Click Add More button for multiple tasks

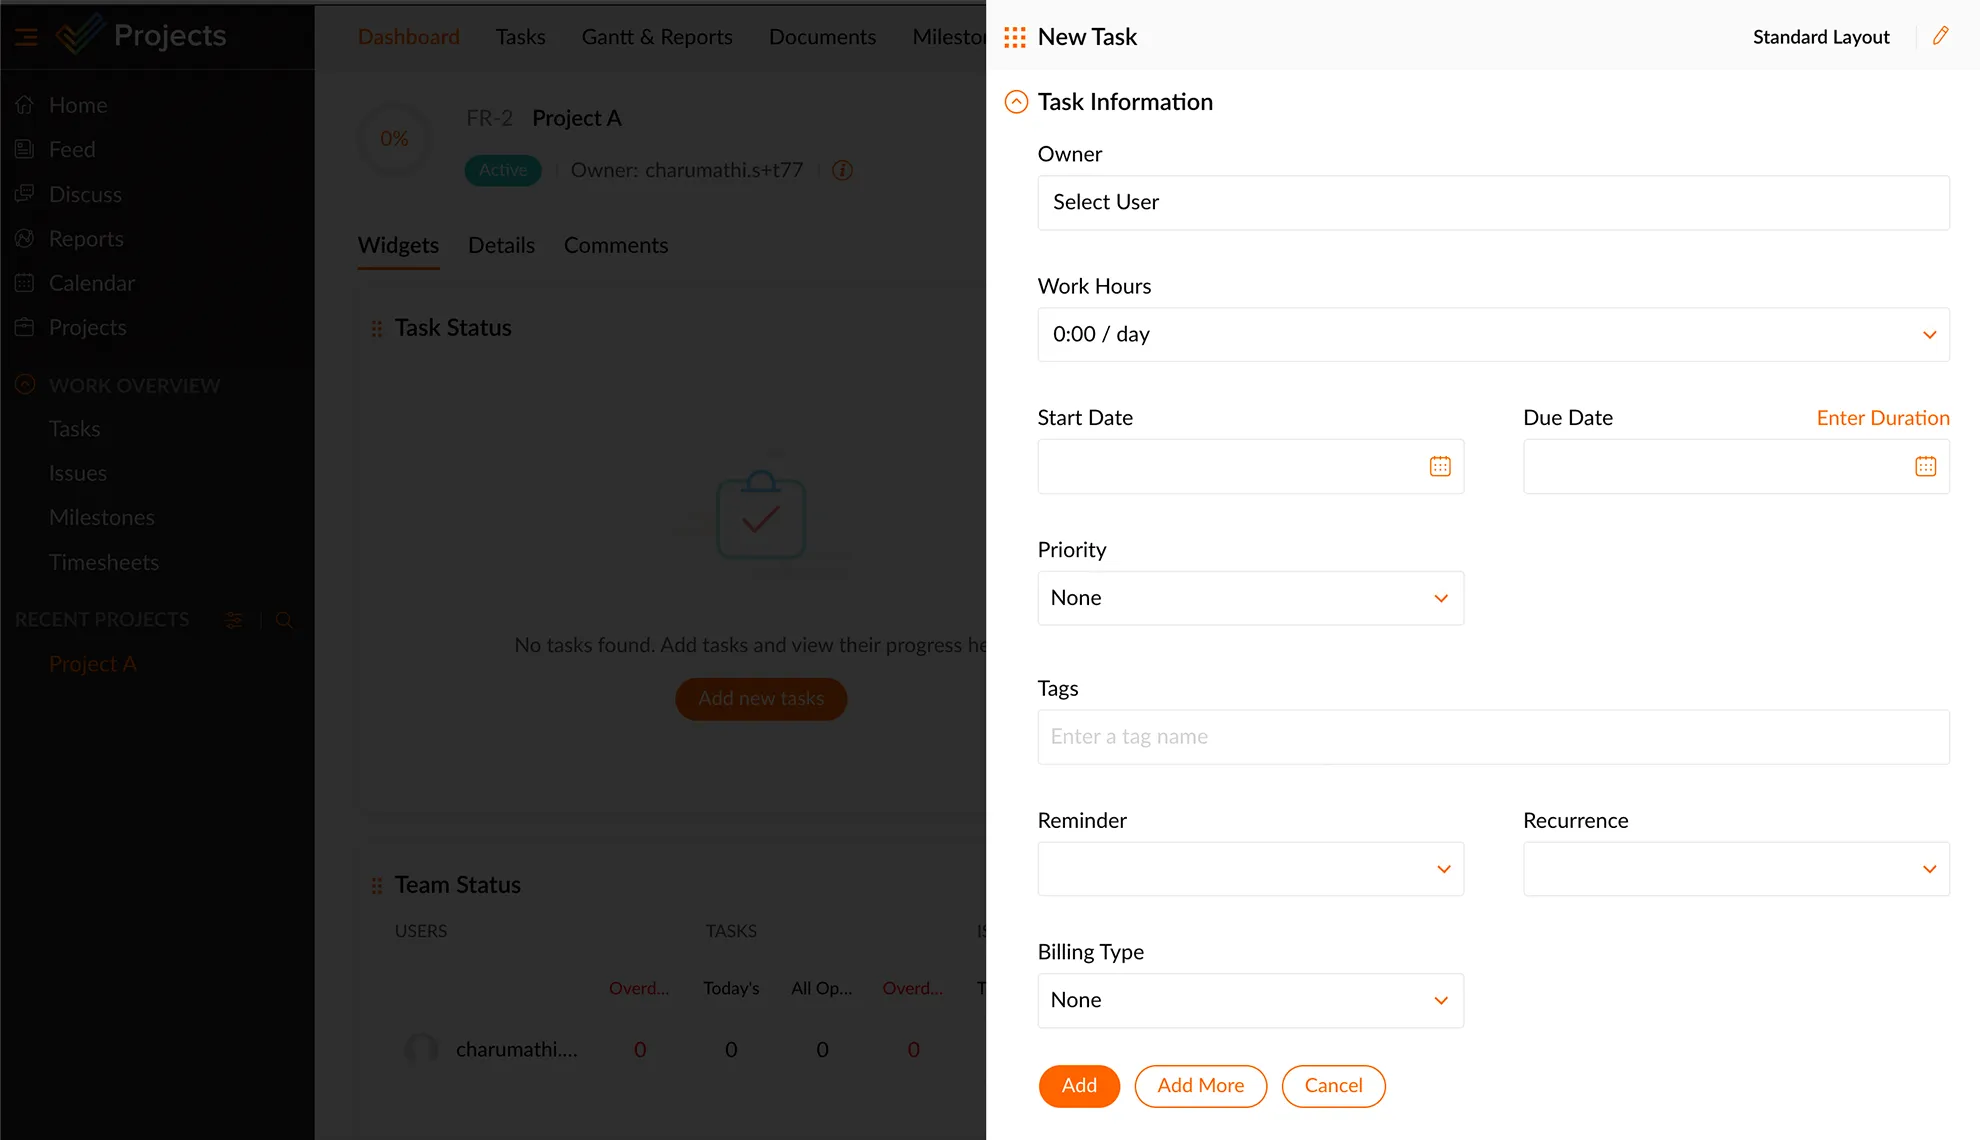click(x=1201, y=1086)
